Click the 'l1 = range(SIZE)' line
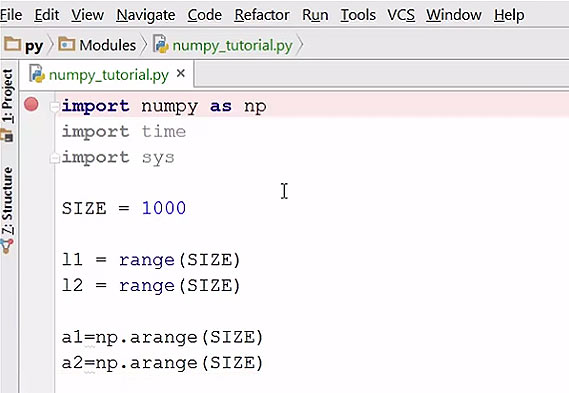Viewport: 569px width, 393px height. pyautogui.click(x=151, y=260)
